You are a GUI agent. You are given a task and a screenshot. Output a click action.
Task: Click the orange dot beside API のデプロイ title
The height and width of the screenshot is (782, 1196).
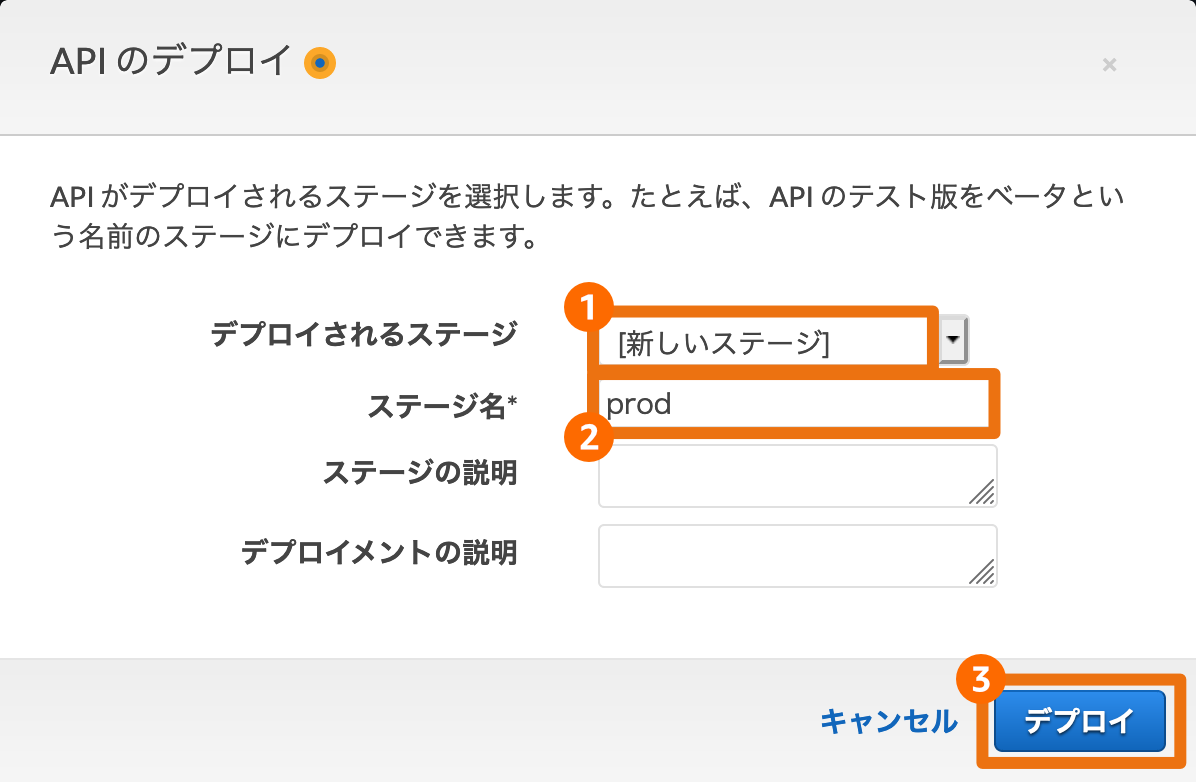[320, 63]
